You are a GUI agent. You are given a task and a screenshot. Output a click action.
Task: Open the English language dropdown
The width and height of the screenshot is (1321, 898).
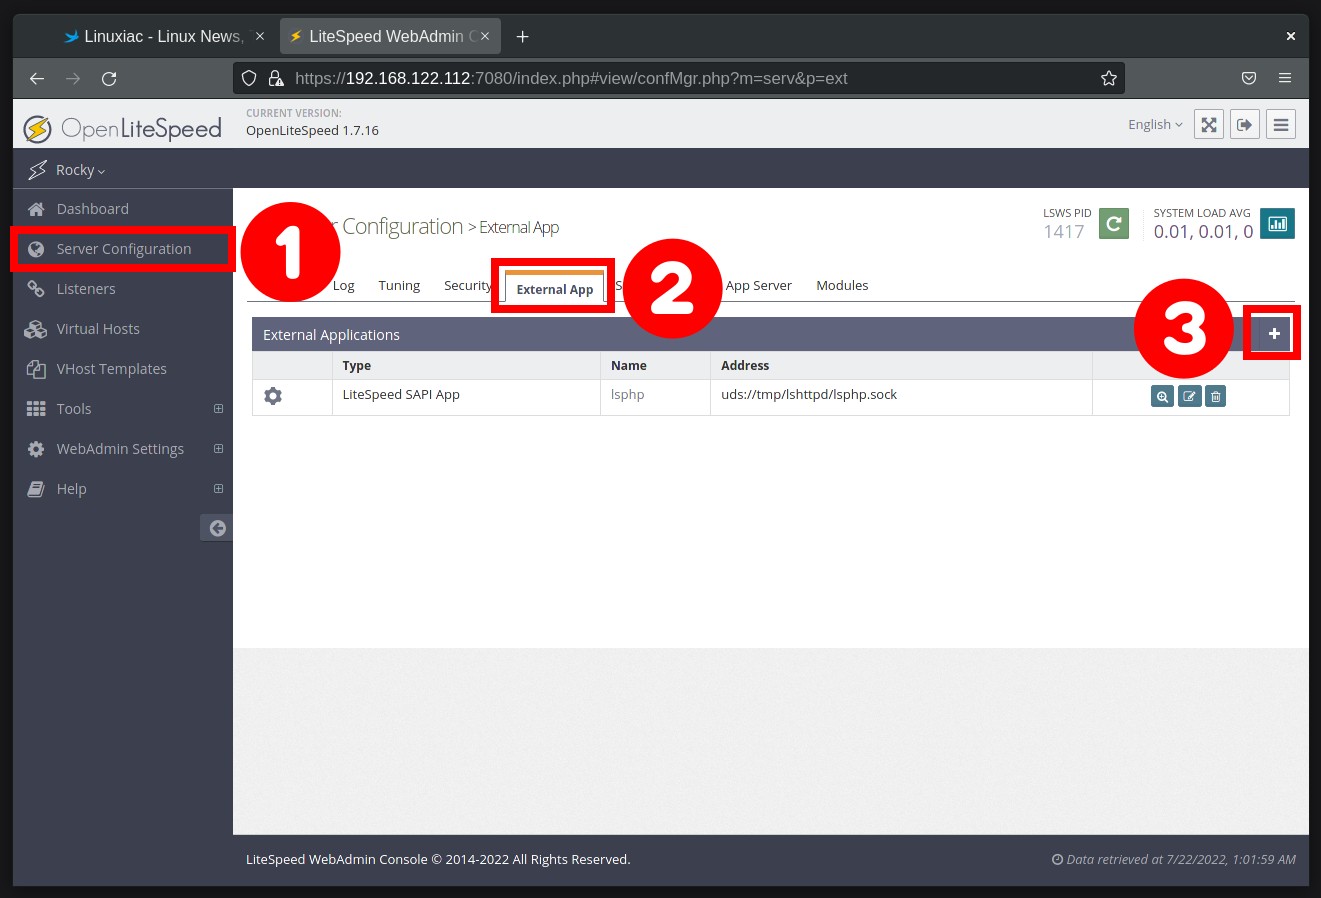pos(1155,125)
